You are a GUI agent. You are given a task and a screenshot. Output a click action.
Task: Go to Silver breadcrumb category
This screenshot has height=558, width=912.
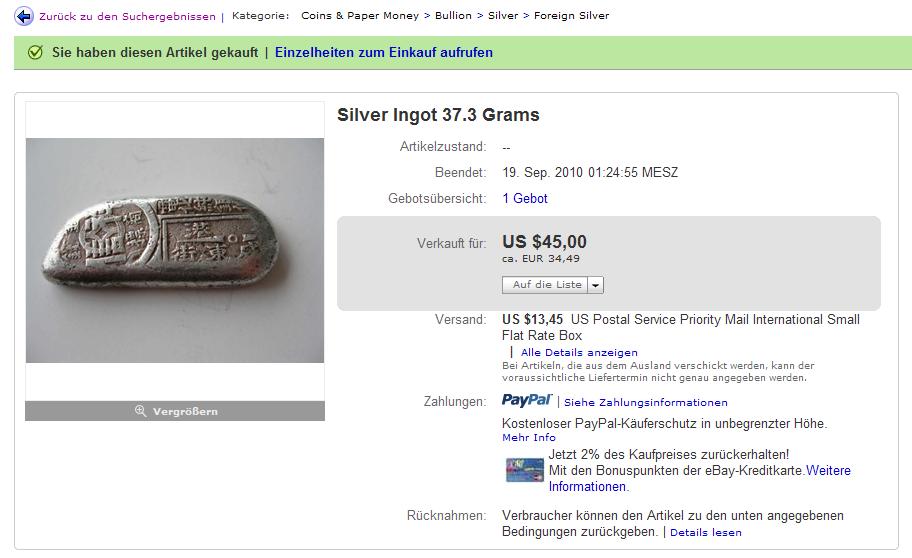(x=503, y=16)
